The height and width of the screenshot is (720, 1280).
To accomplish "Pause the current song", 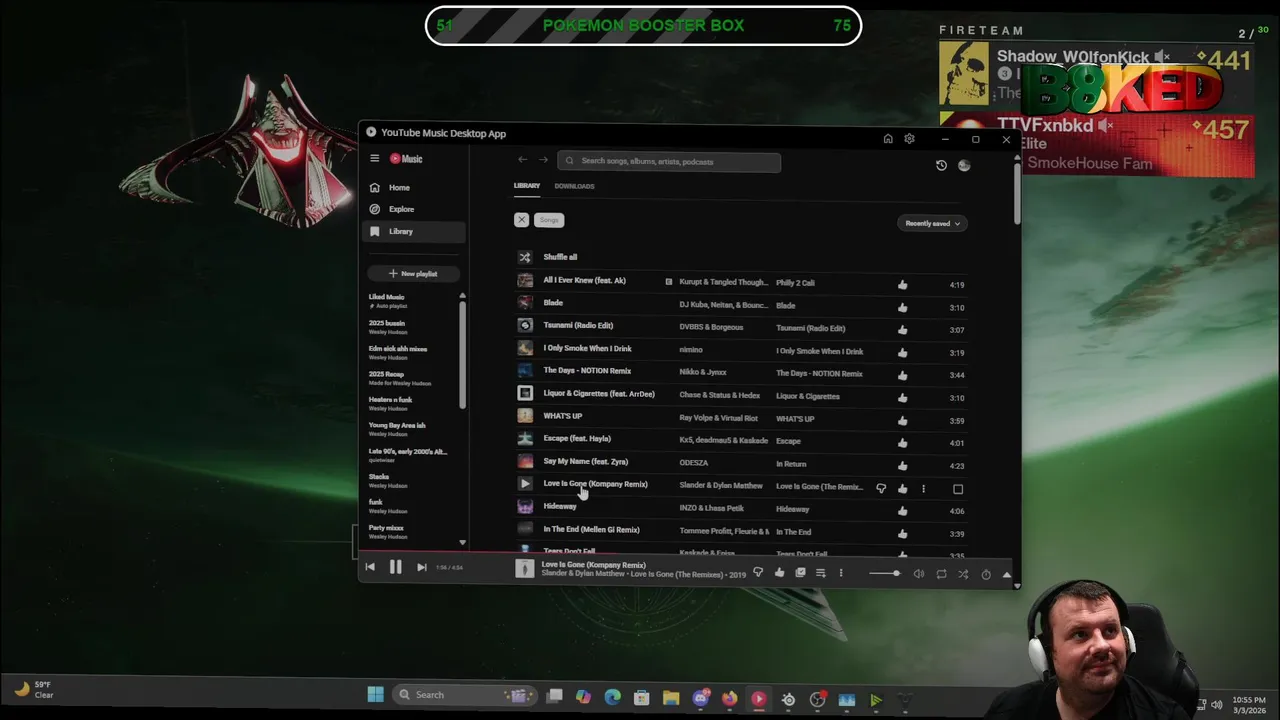I will [x=395, y=567].
